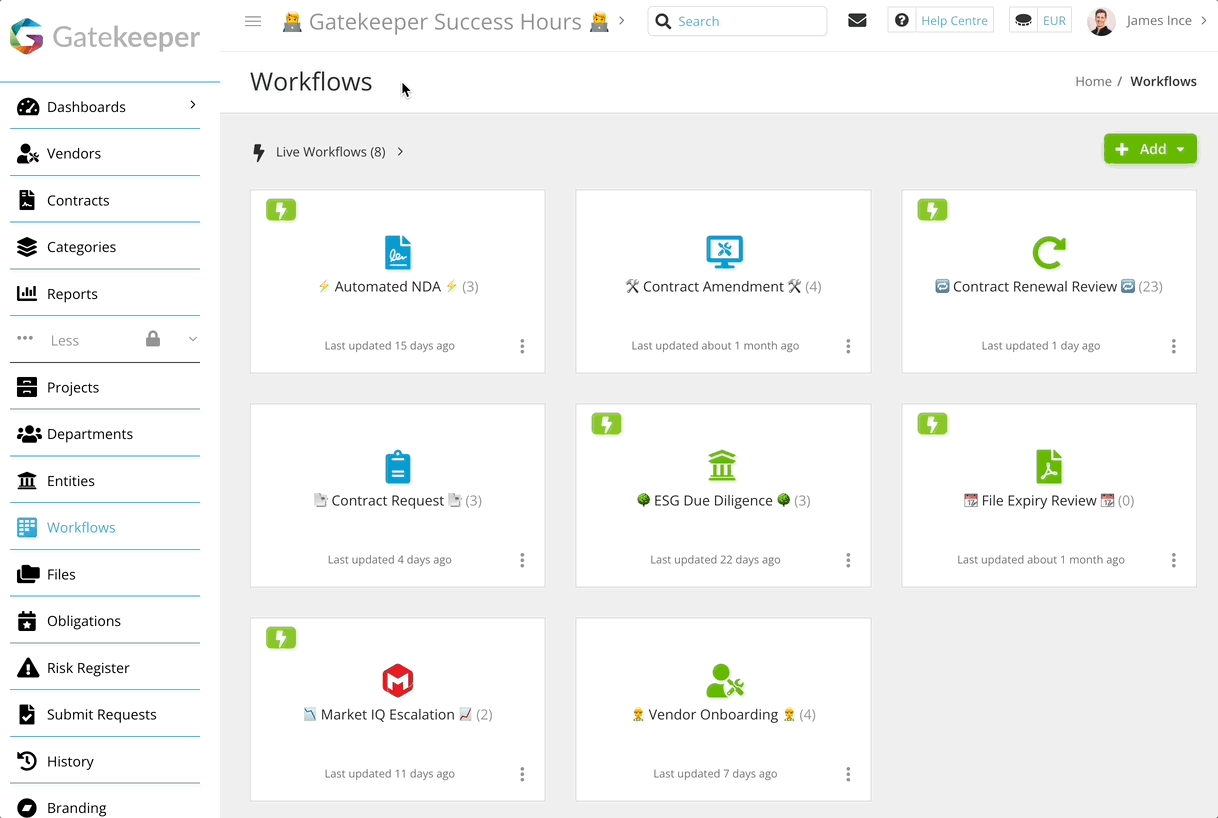
Task: Select Workflows in the sidebar menu
Action: coord(80,527)
